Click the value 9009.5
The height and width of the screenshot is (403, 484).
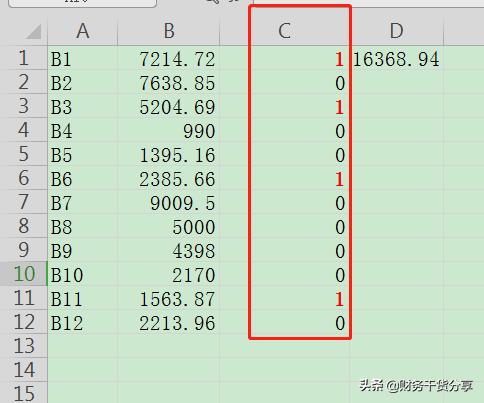pos(182,203)
